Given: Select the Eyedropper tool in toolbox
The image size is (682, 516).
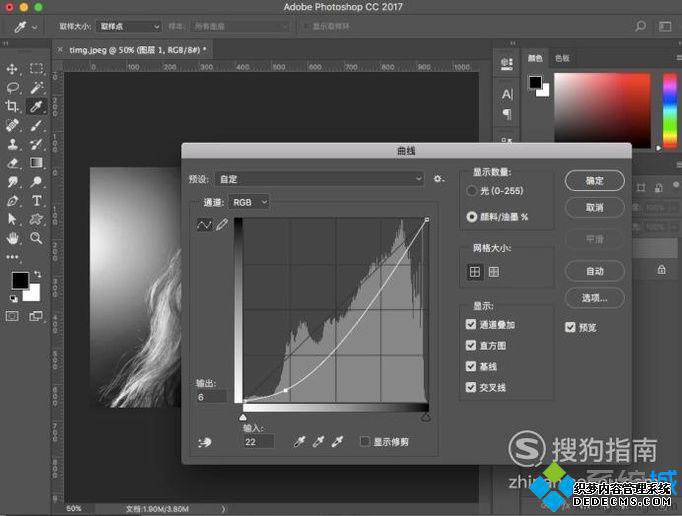Looking at the screenshot, I should point(37,106).
